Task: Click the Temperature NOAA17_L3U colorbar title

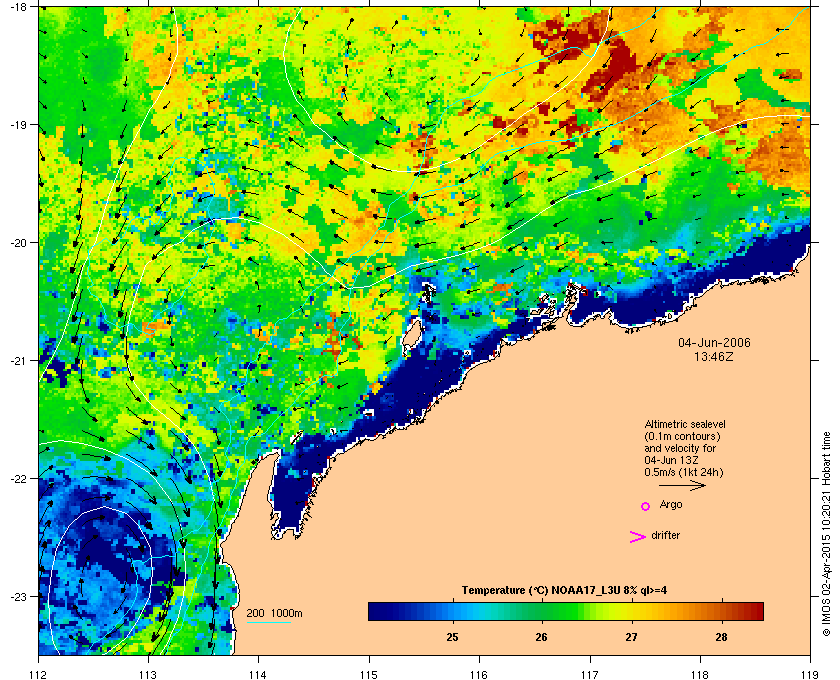Action: pyautogui.click(x=564, y=590)
